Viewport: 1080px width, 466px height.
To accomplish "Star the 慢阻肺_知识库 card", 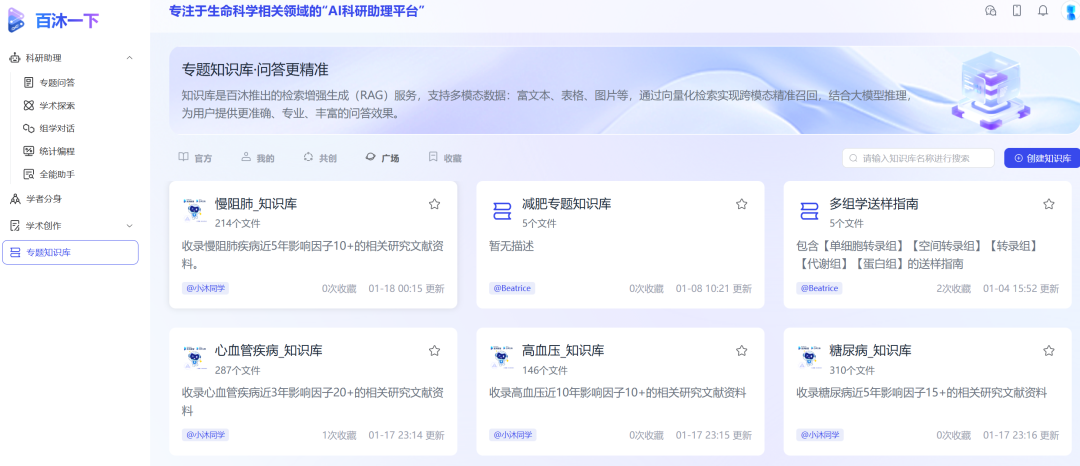I will click(x=434, y=204).
